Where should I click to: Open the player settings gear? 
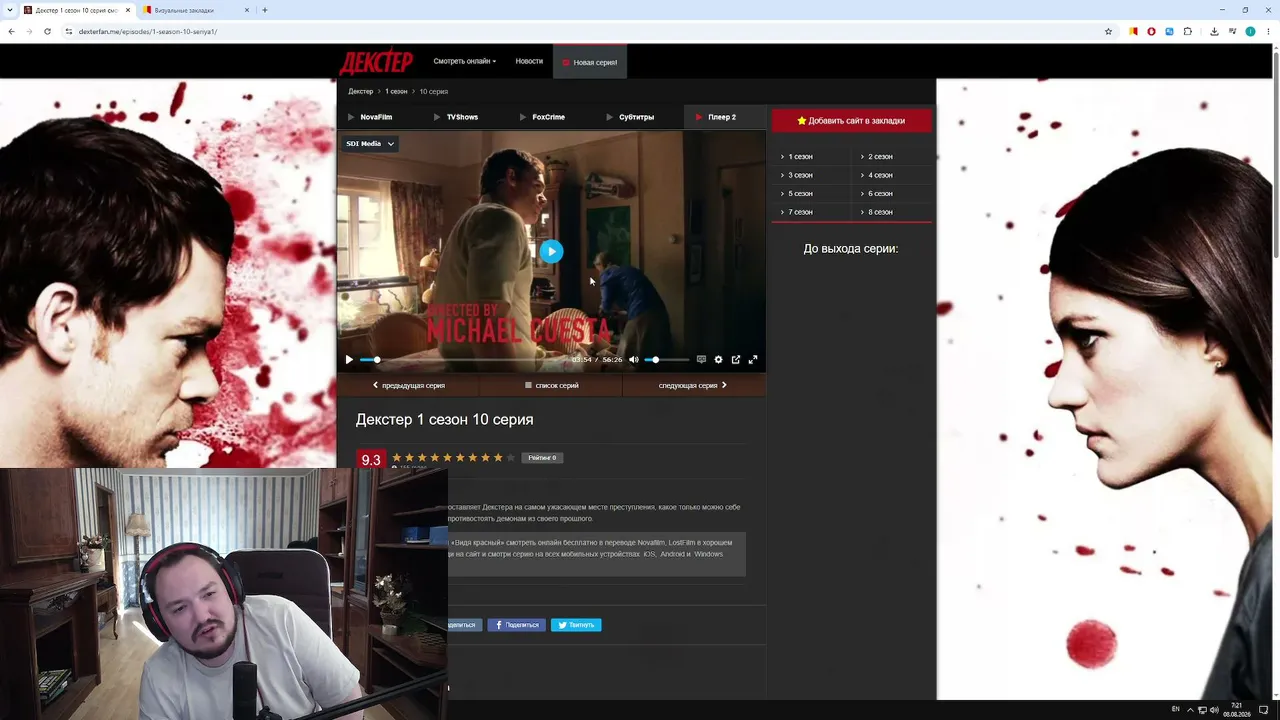(x=718, y=360)
